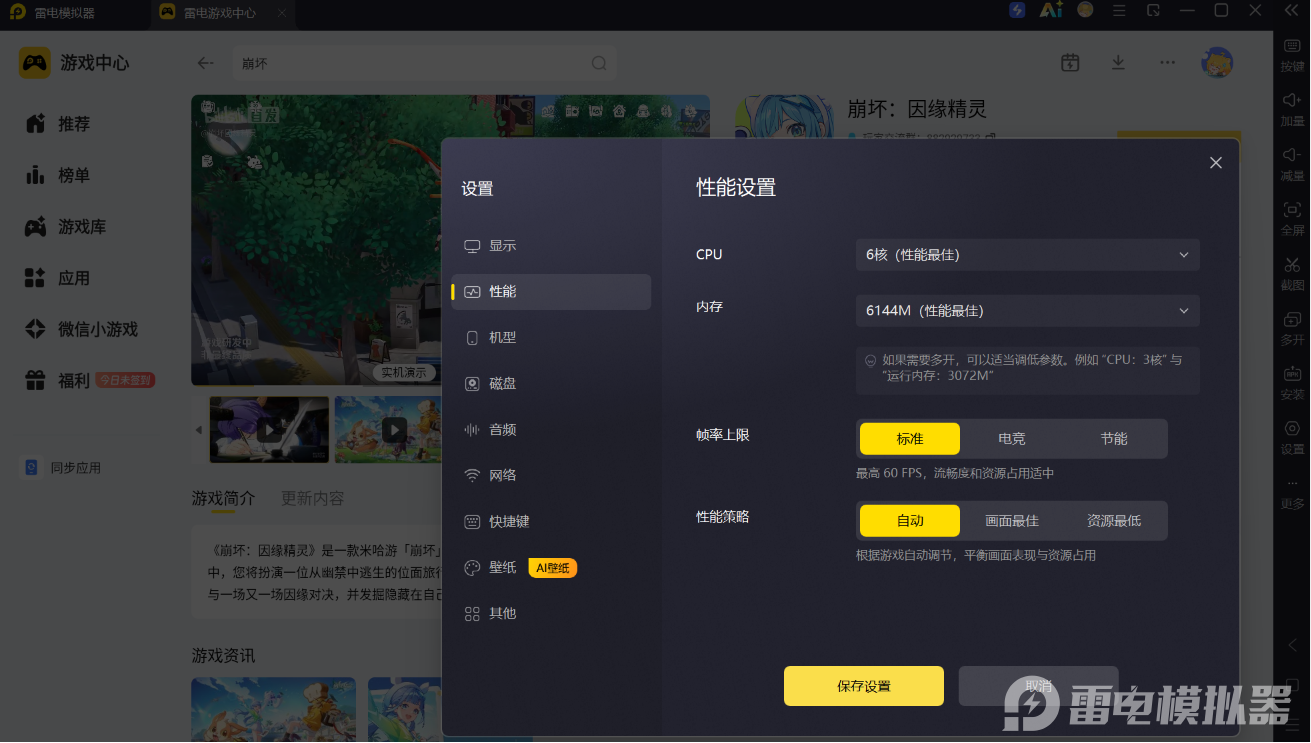This screenshot has width=1311, height=743.
Task: Choose 画面最佳 performance strategy
Action: pyautogui.click(x=1012, y=520)
